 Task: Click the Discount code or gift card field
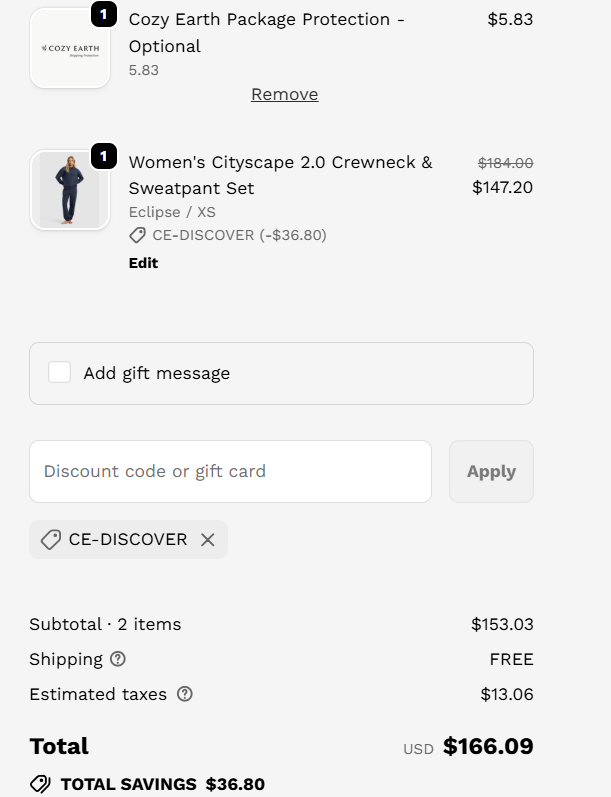click(230, 471)
